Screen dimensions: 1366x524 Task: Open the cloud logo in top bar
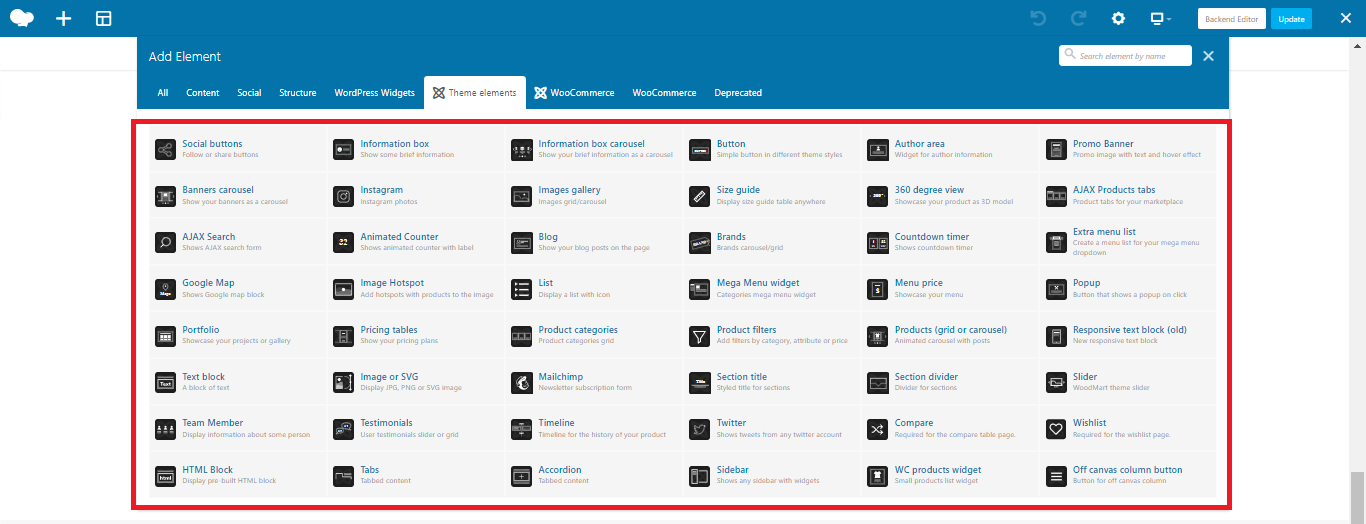[x=22, y=18]
